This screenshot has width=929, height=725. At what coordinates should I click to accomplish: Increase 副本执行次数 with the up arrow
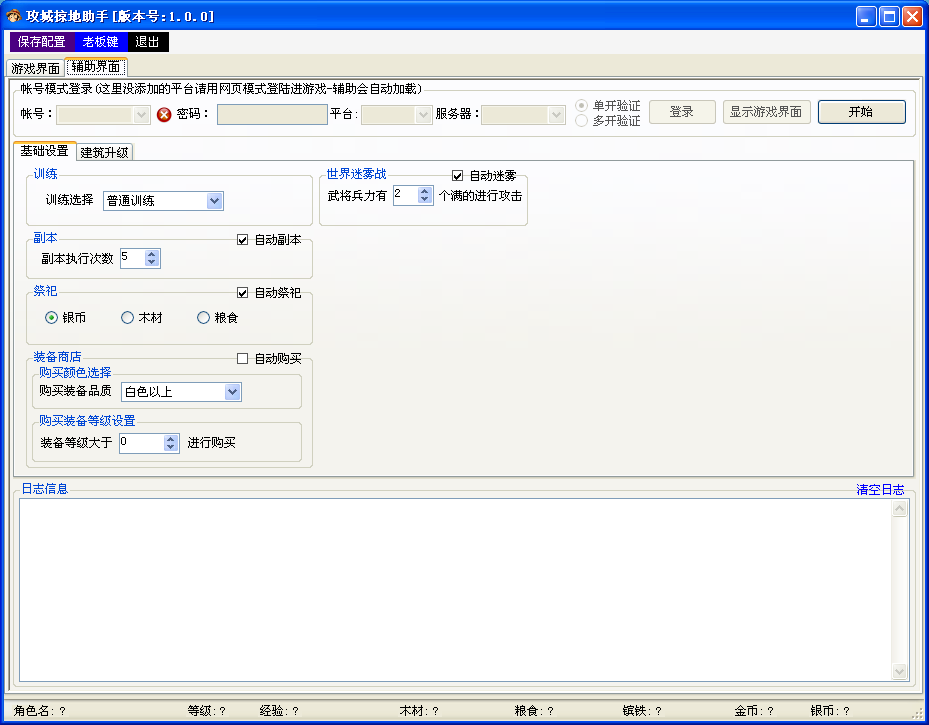152,253
